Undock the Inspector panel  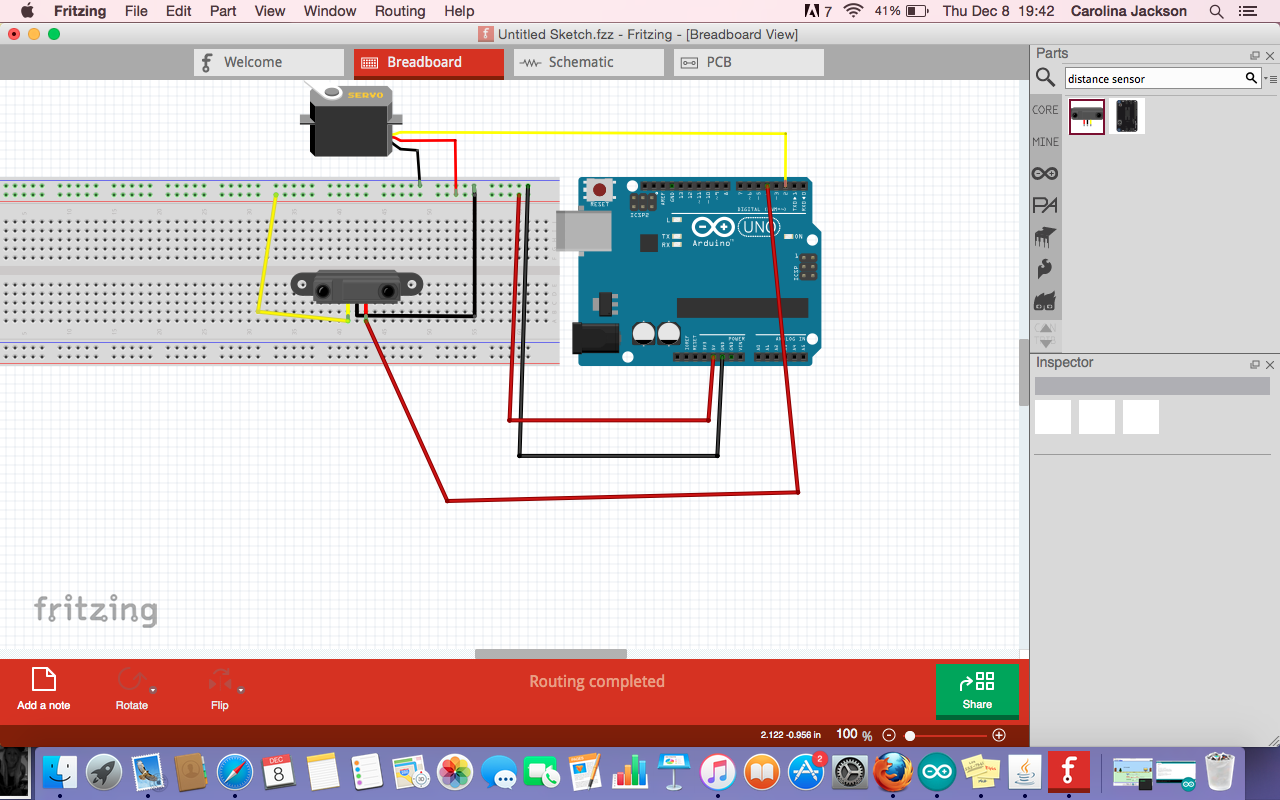(x=1255, y=365)
